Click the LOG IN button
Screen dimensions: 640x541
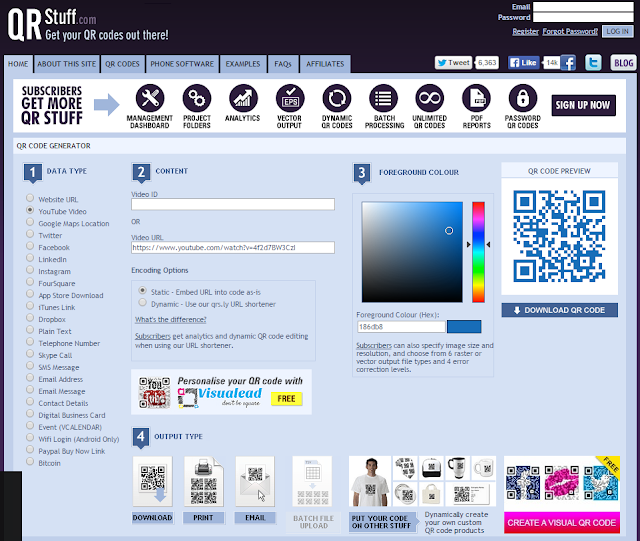[x=618, y=31]
